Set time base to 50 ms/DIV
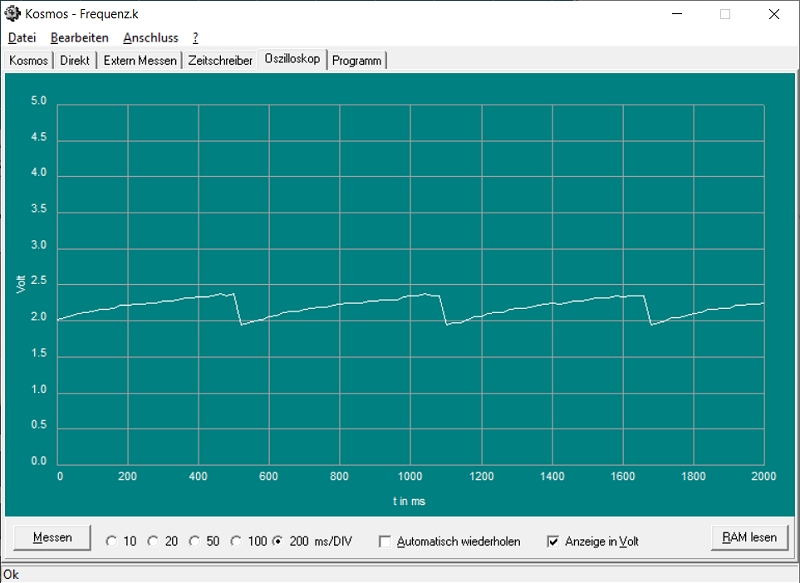 tap(195, 542)
